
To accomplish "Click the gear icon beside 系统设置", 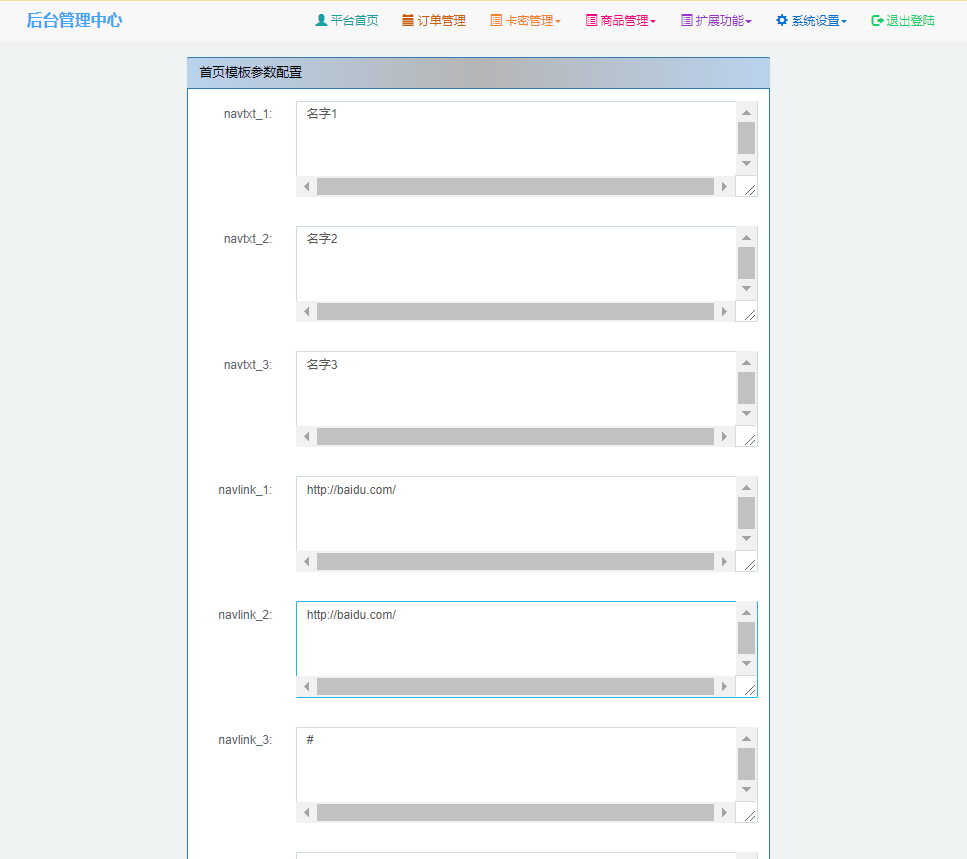I will click(x=781, y=20).
